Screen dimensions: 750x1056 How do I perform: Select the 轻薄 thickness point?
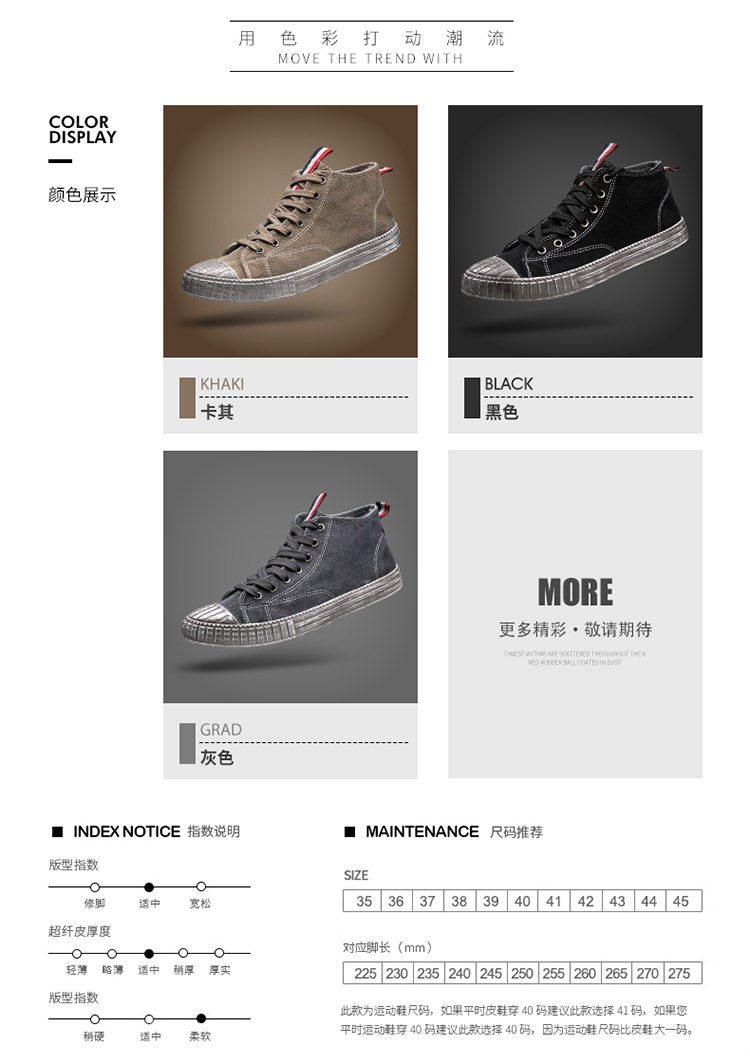click(77, 954)
